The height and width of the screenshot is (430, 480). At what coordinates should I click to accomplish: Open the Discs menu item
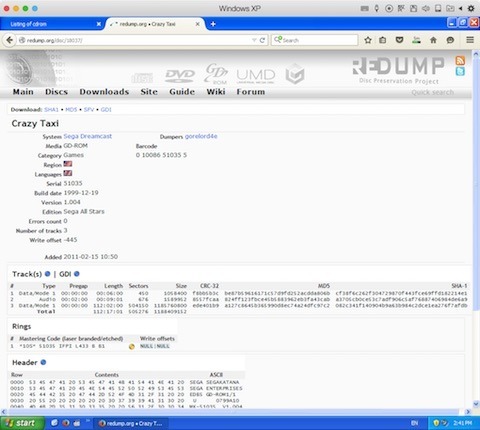tap(56, 92)
